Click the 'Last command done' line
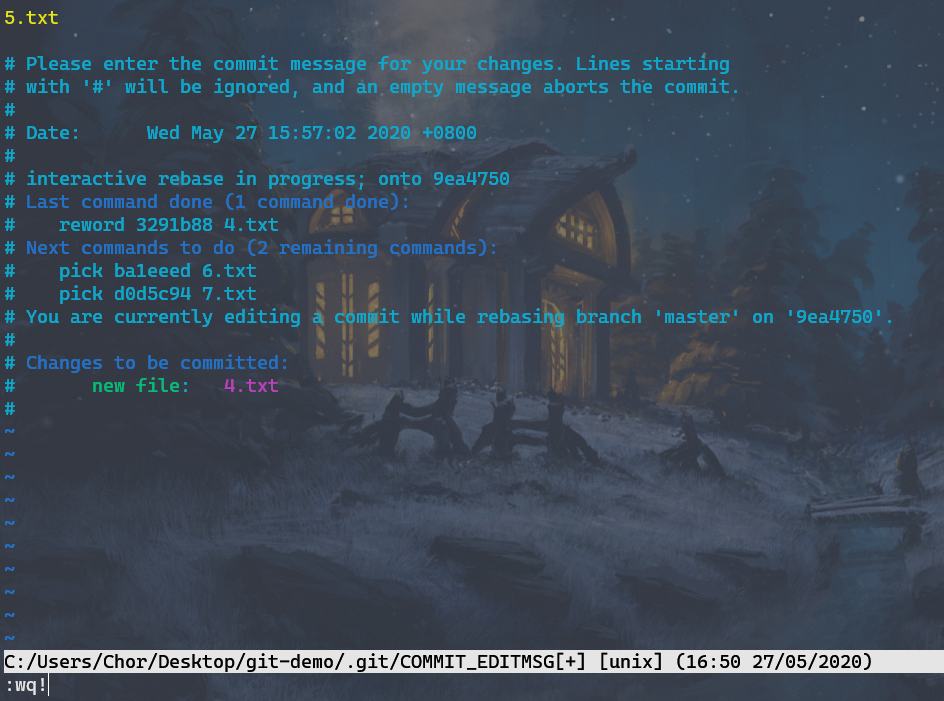 click(x=207, y=202)
